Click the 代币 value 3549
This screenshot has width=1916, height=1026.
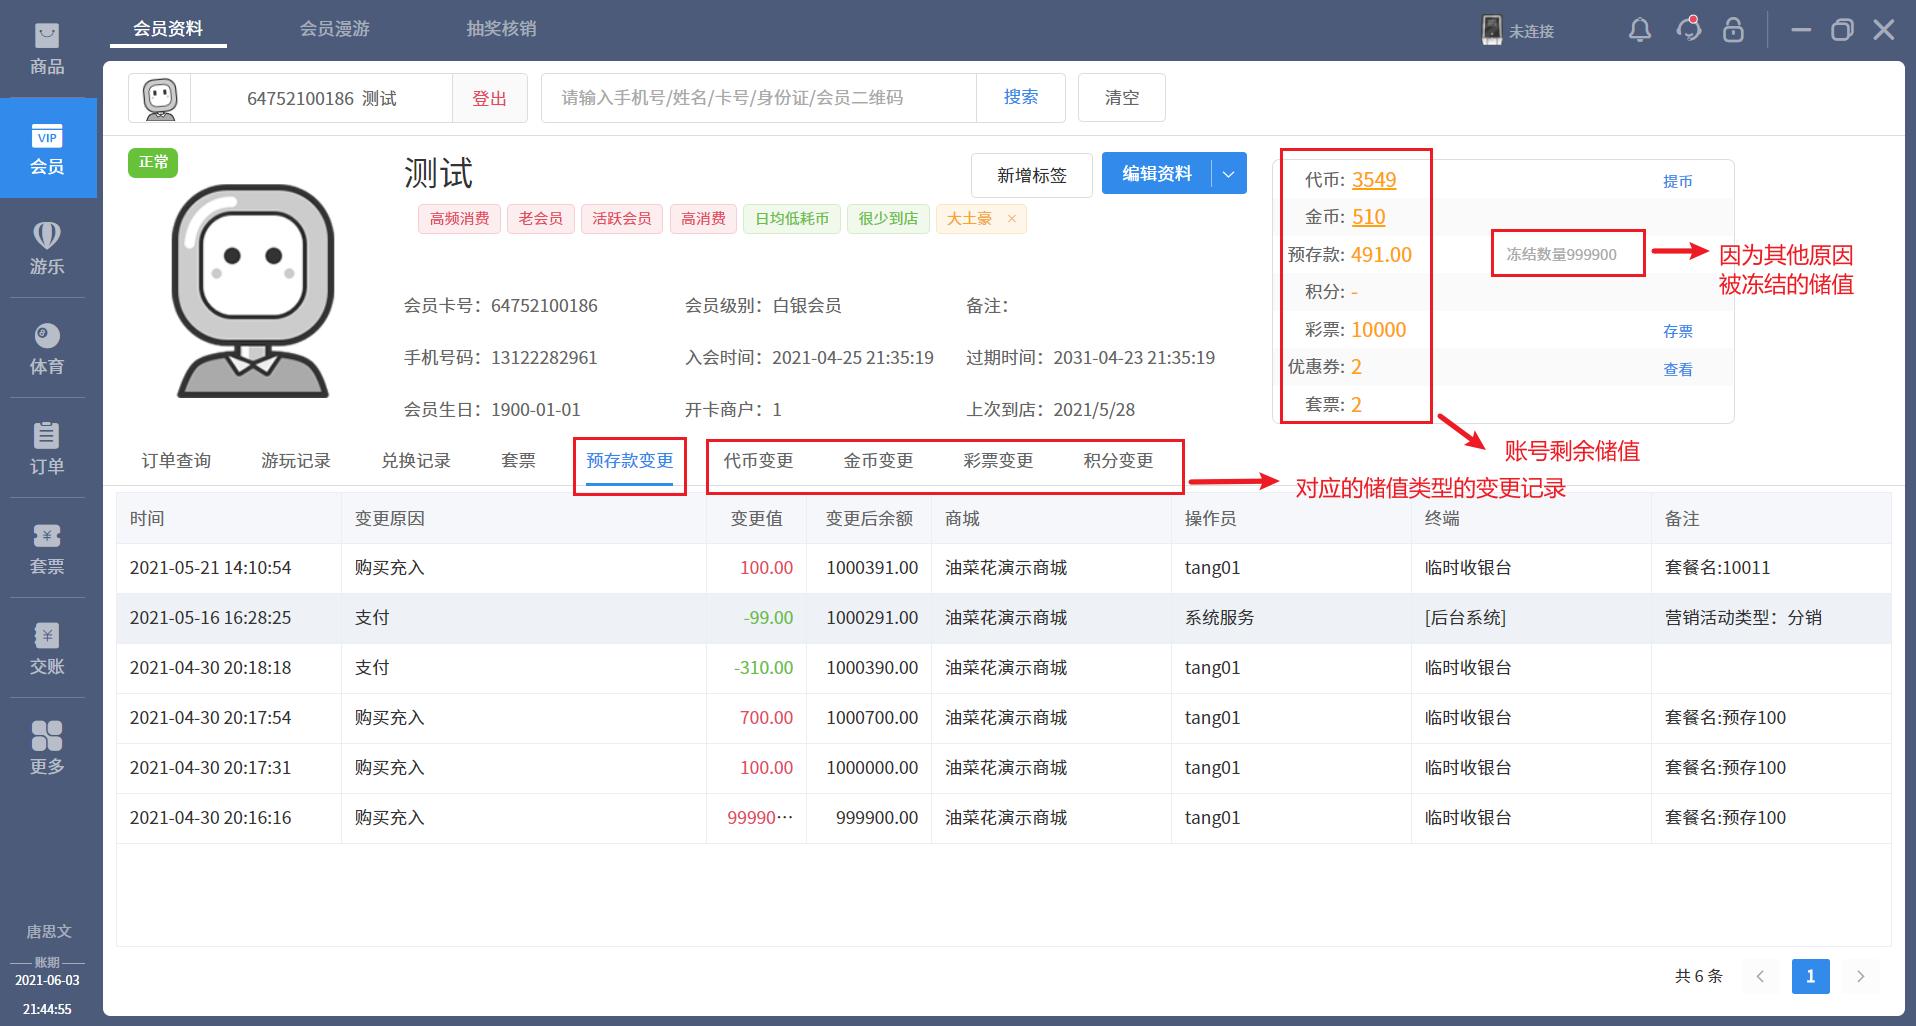[1374, 180]
